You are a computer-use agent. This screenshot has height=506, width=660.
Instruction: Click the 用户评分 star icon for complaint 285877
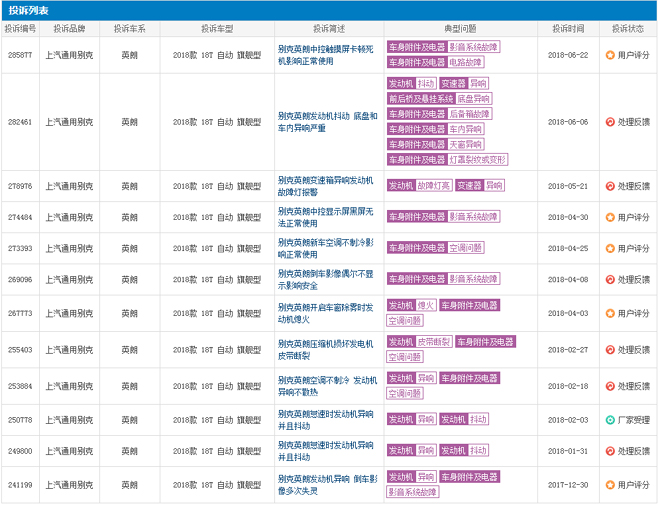click(610, 55)
